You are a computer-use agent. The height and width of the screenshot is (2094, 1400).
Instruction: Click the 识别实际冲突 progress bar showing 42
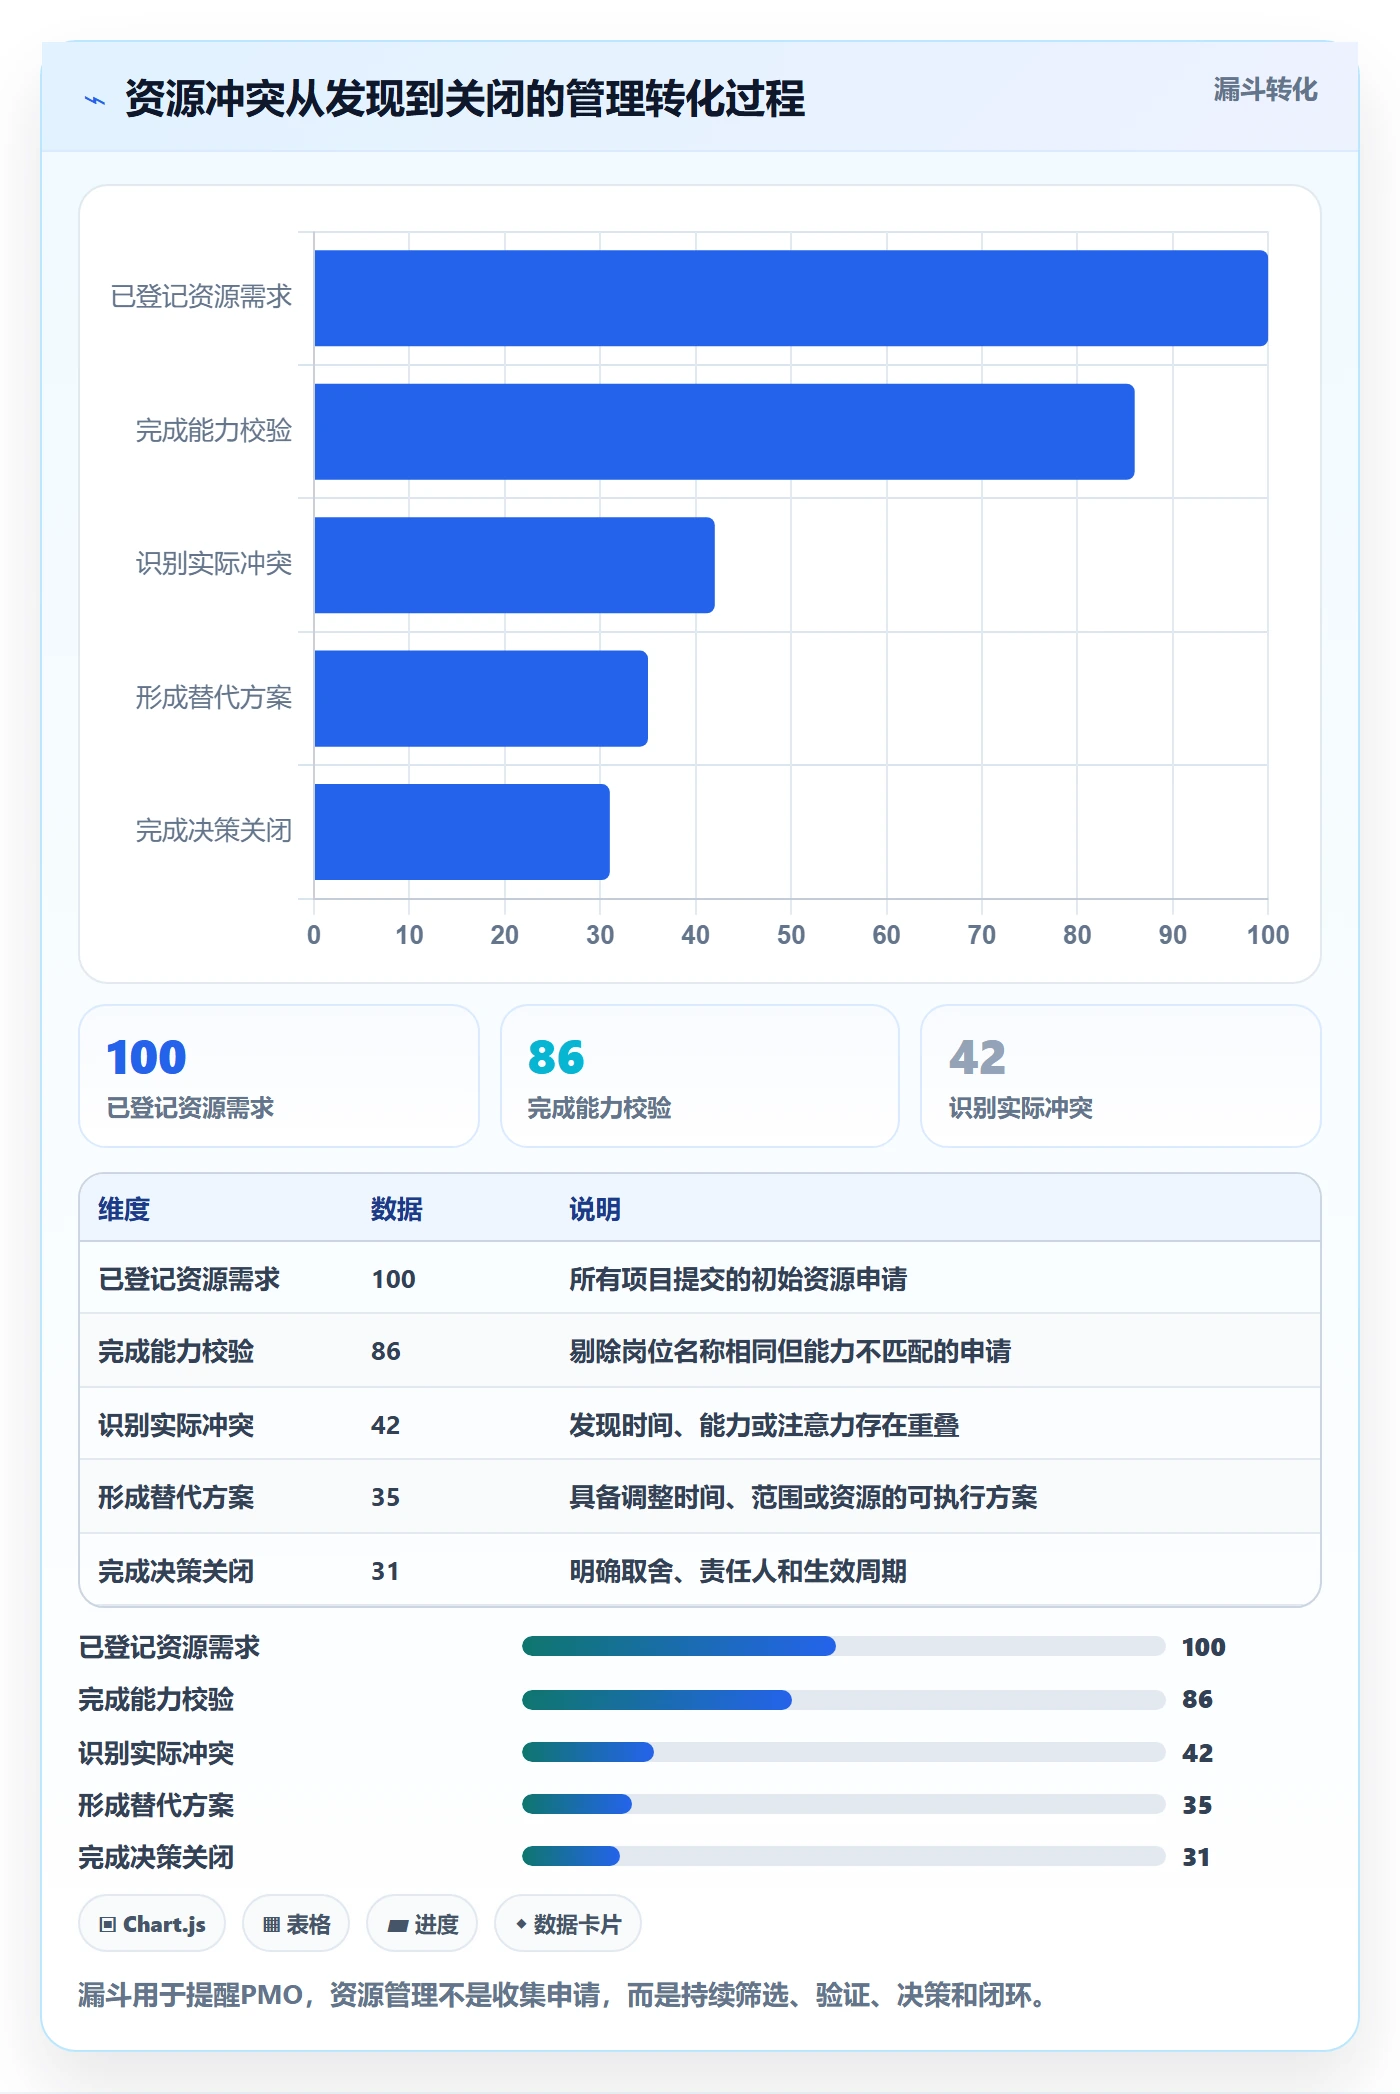(843, 1752)
